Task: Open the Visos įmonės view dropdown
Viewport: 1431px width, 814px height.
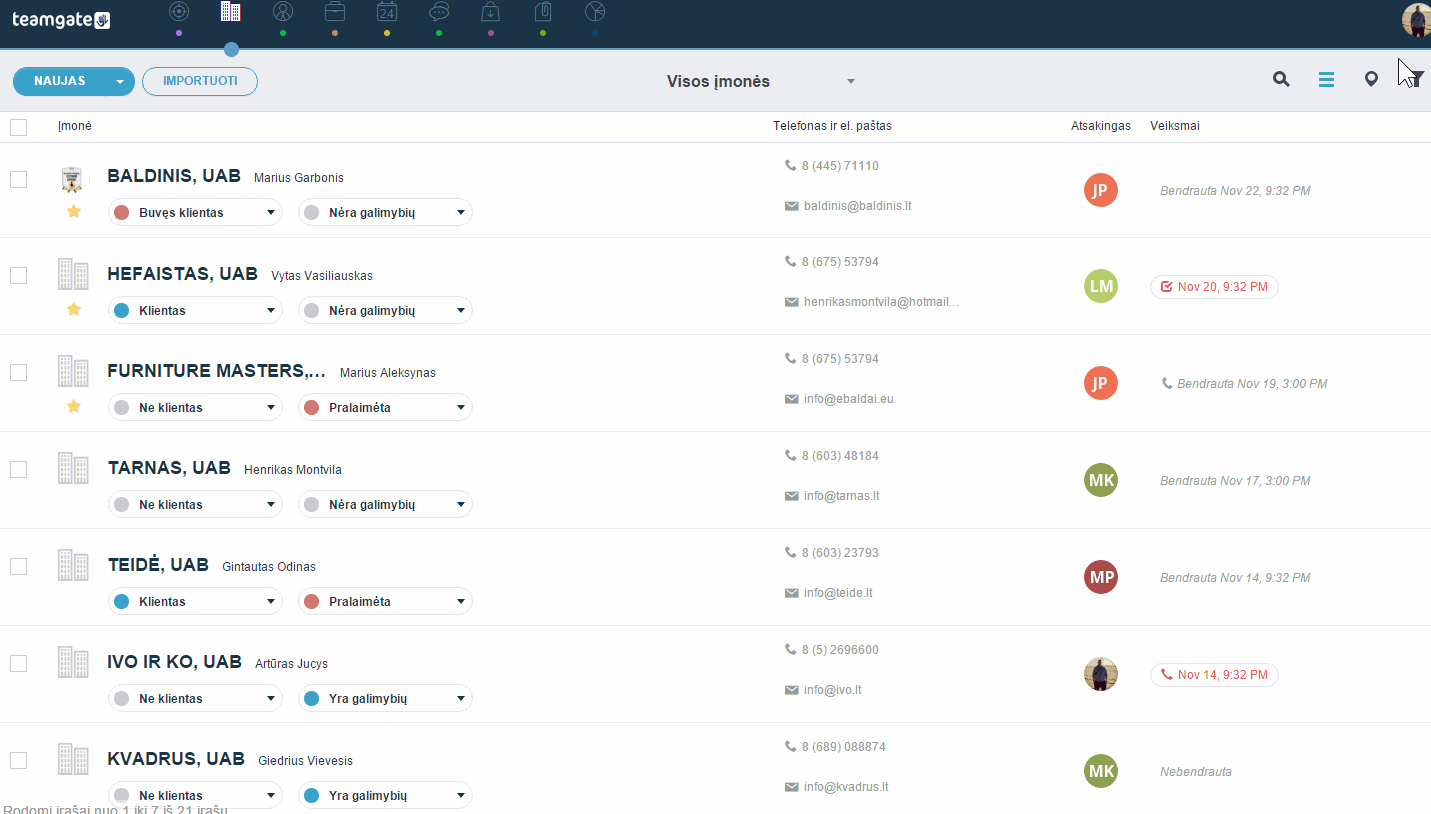Action: click(x=762, y=81)
